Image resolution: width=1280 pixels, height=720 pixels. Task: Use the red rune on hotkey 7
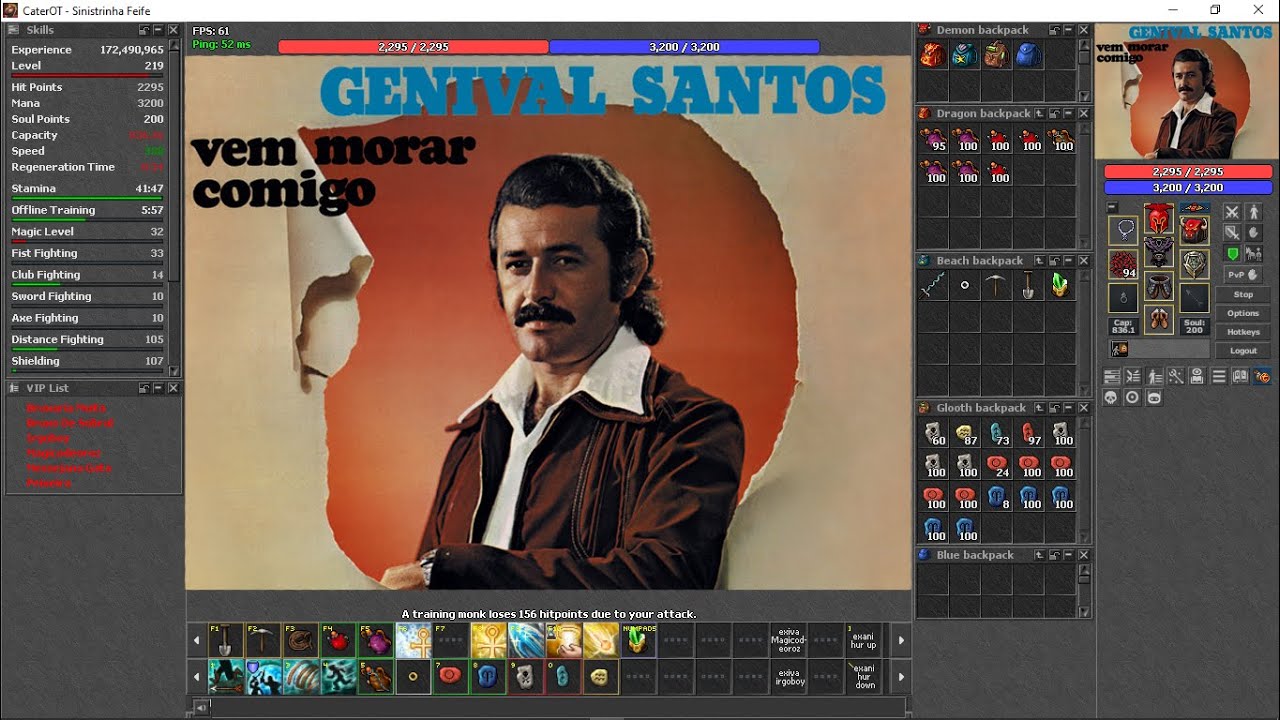click(450, 676)
